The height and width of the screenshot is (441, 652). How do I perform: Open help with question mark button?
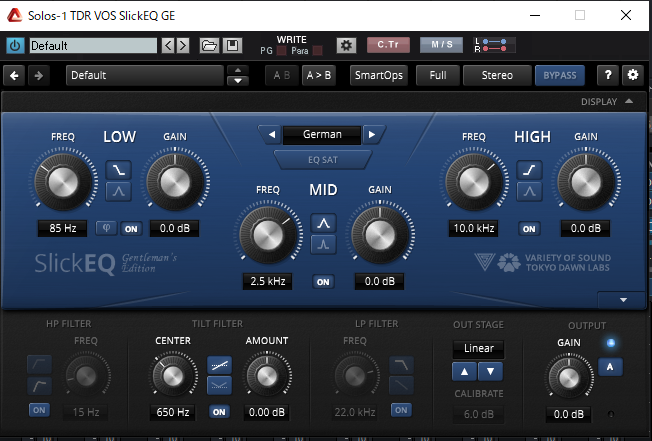pos(608,75)
